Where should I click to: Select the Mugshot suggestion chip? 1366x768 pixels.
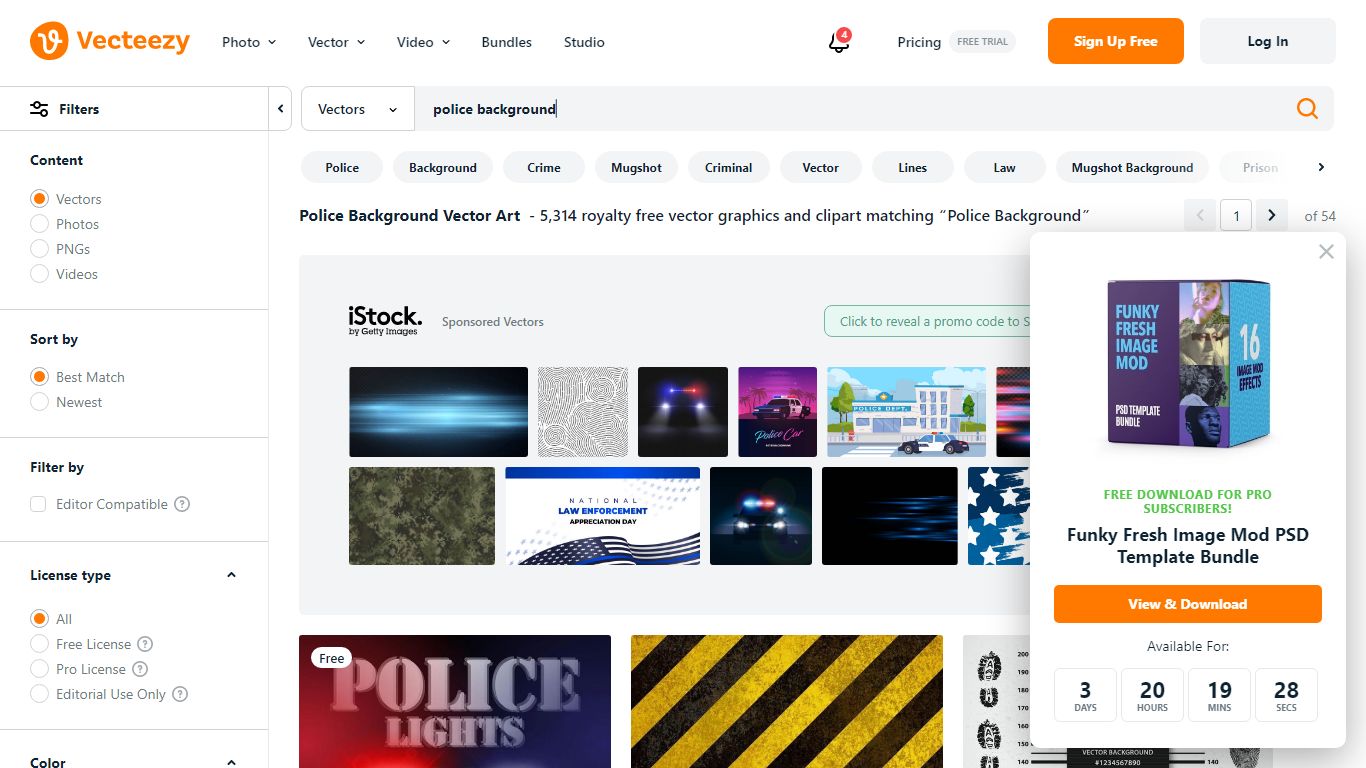pyautogui.click(x=637, y=167)
